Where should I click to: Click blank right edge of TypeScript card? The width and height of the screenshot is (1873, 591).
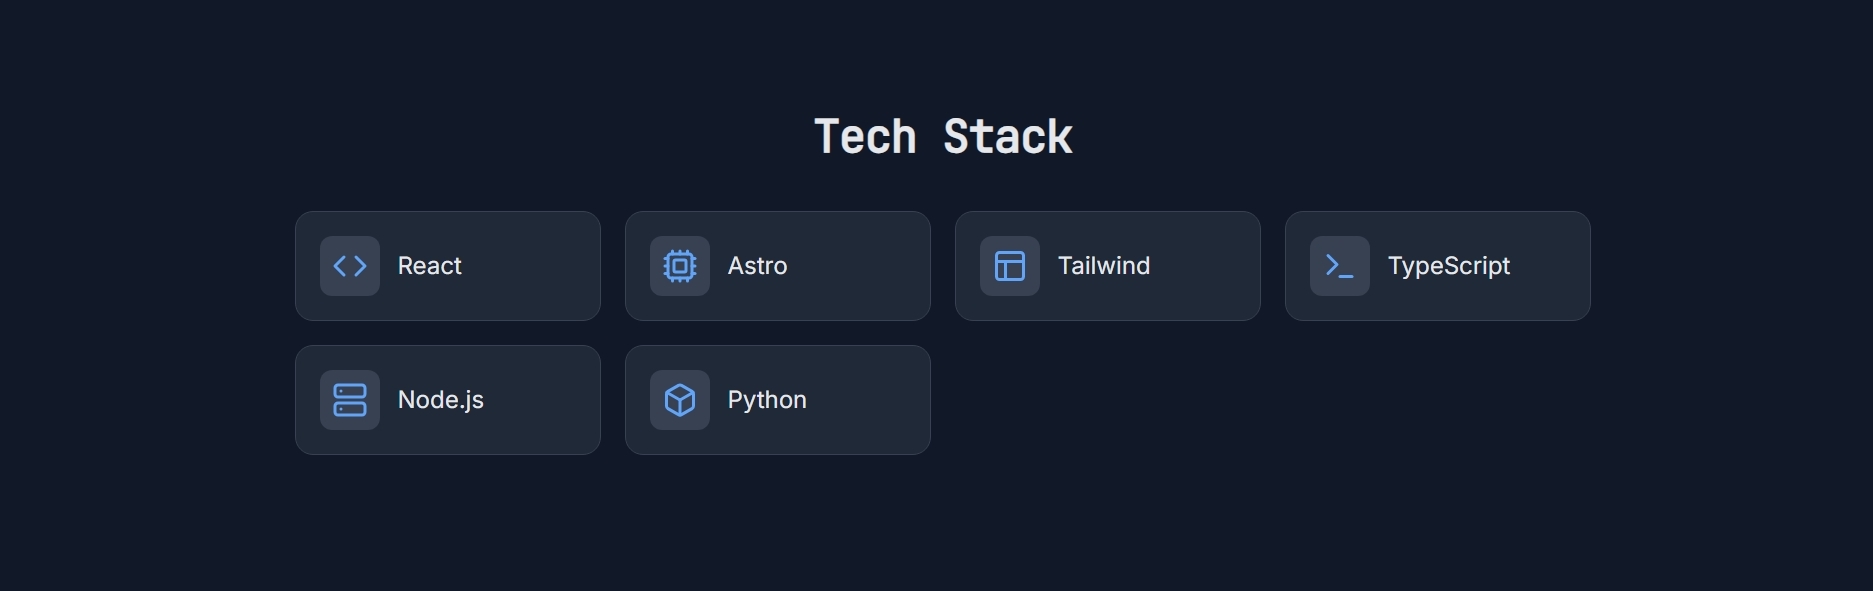point(1560,266)
